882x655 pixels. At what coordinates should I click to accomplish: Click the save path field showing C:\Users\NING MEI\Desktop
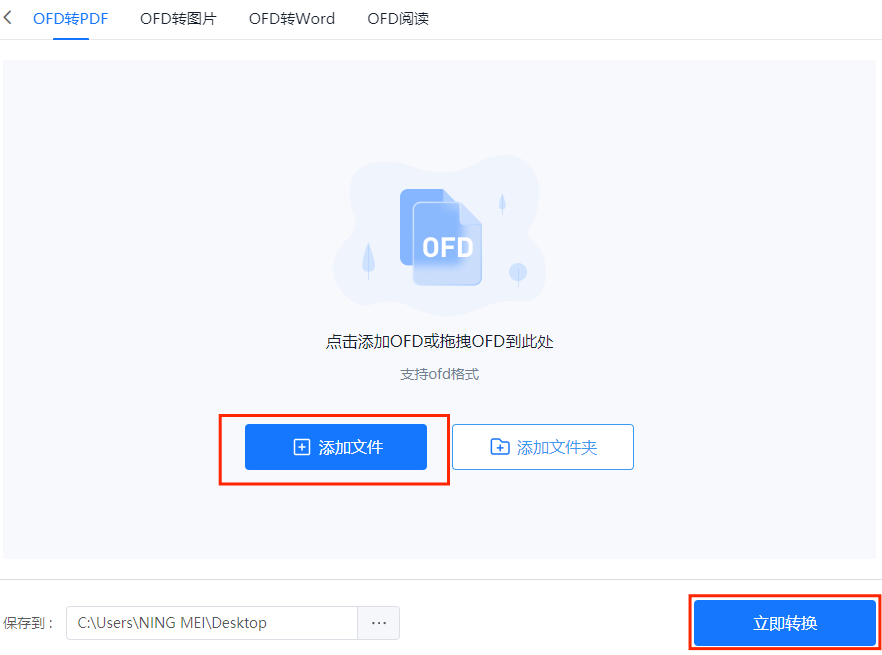tap(212, 623)
